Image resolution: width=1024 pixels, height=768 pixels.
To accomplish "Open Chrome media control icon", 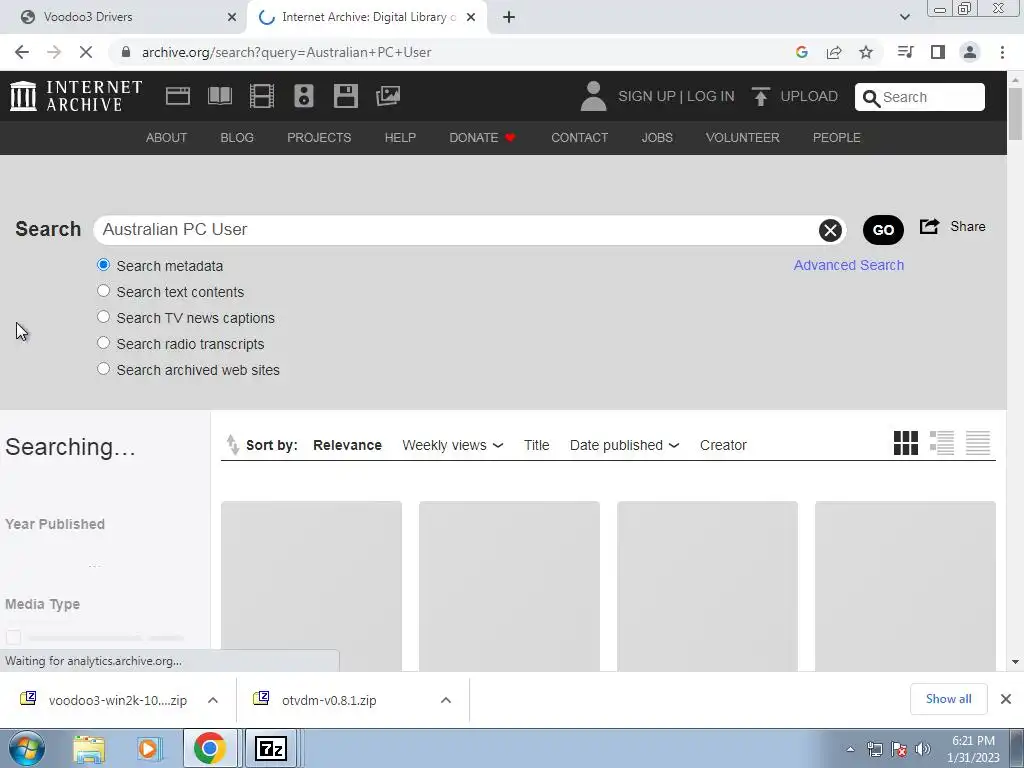I will pos(905,52).
